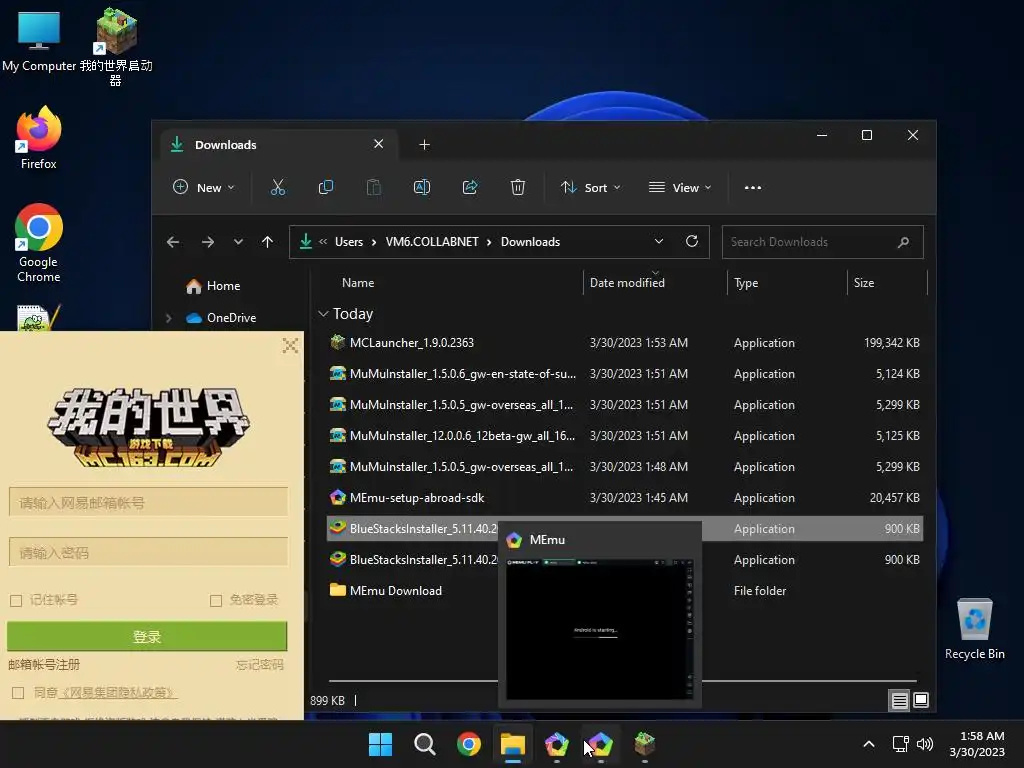
Task: Check the 免密登录 checkbox
Action: [216, 600]
